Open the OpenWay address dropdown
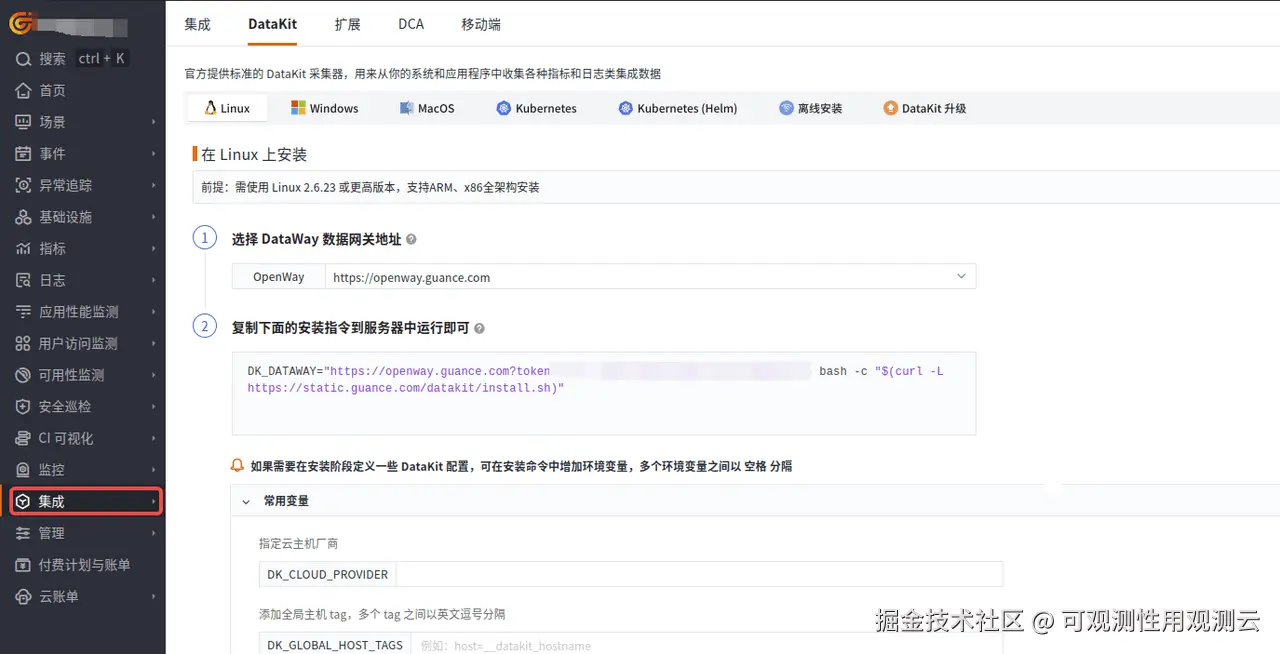 (650, 277)
